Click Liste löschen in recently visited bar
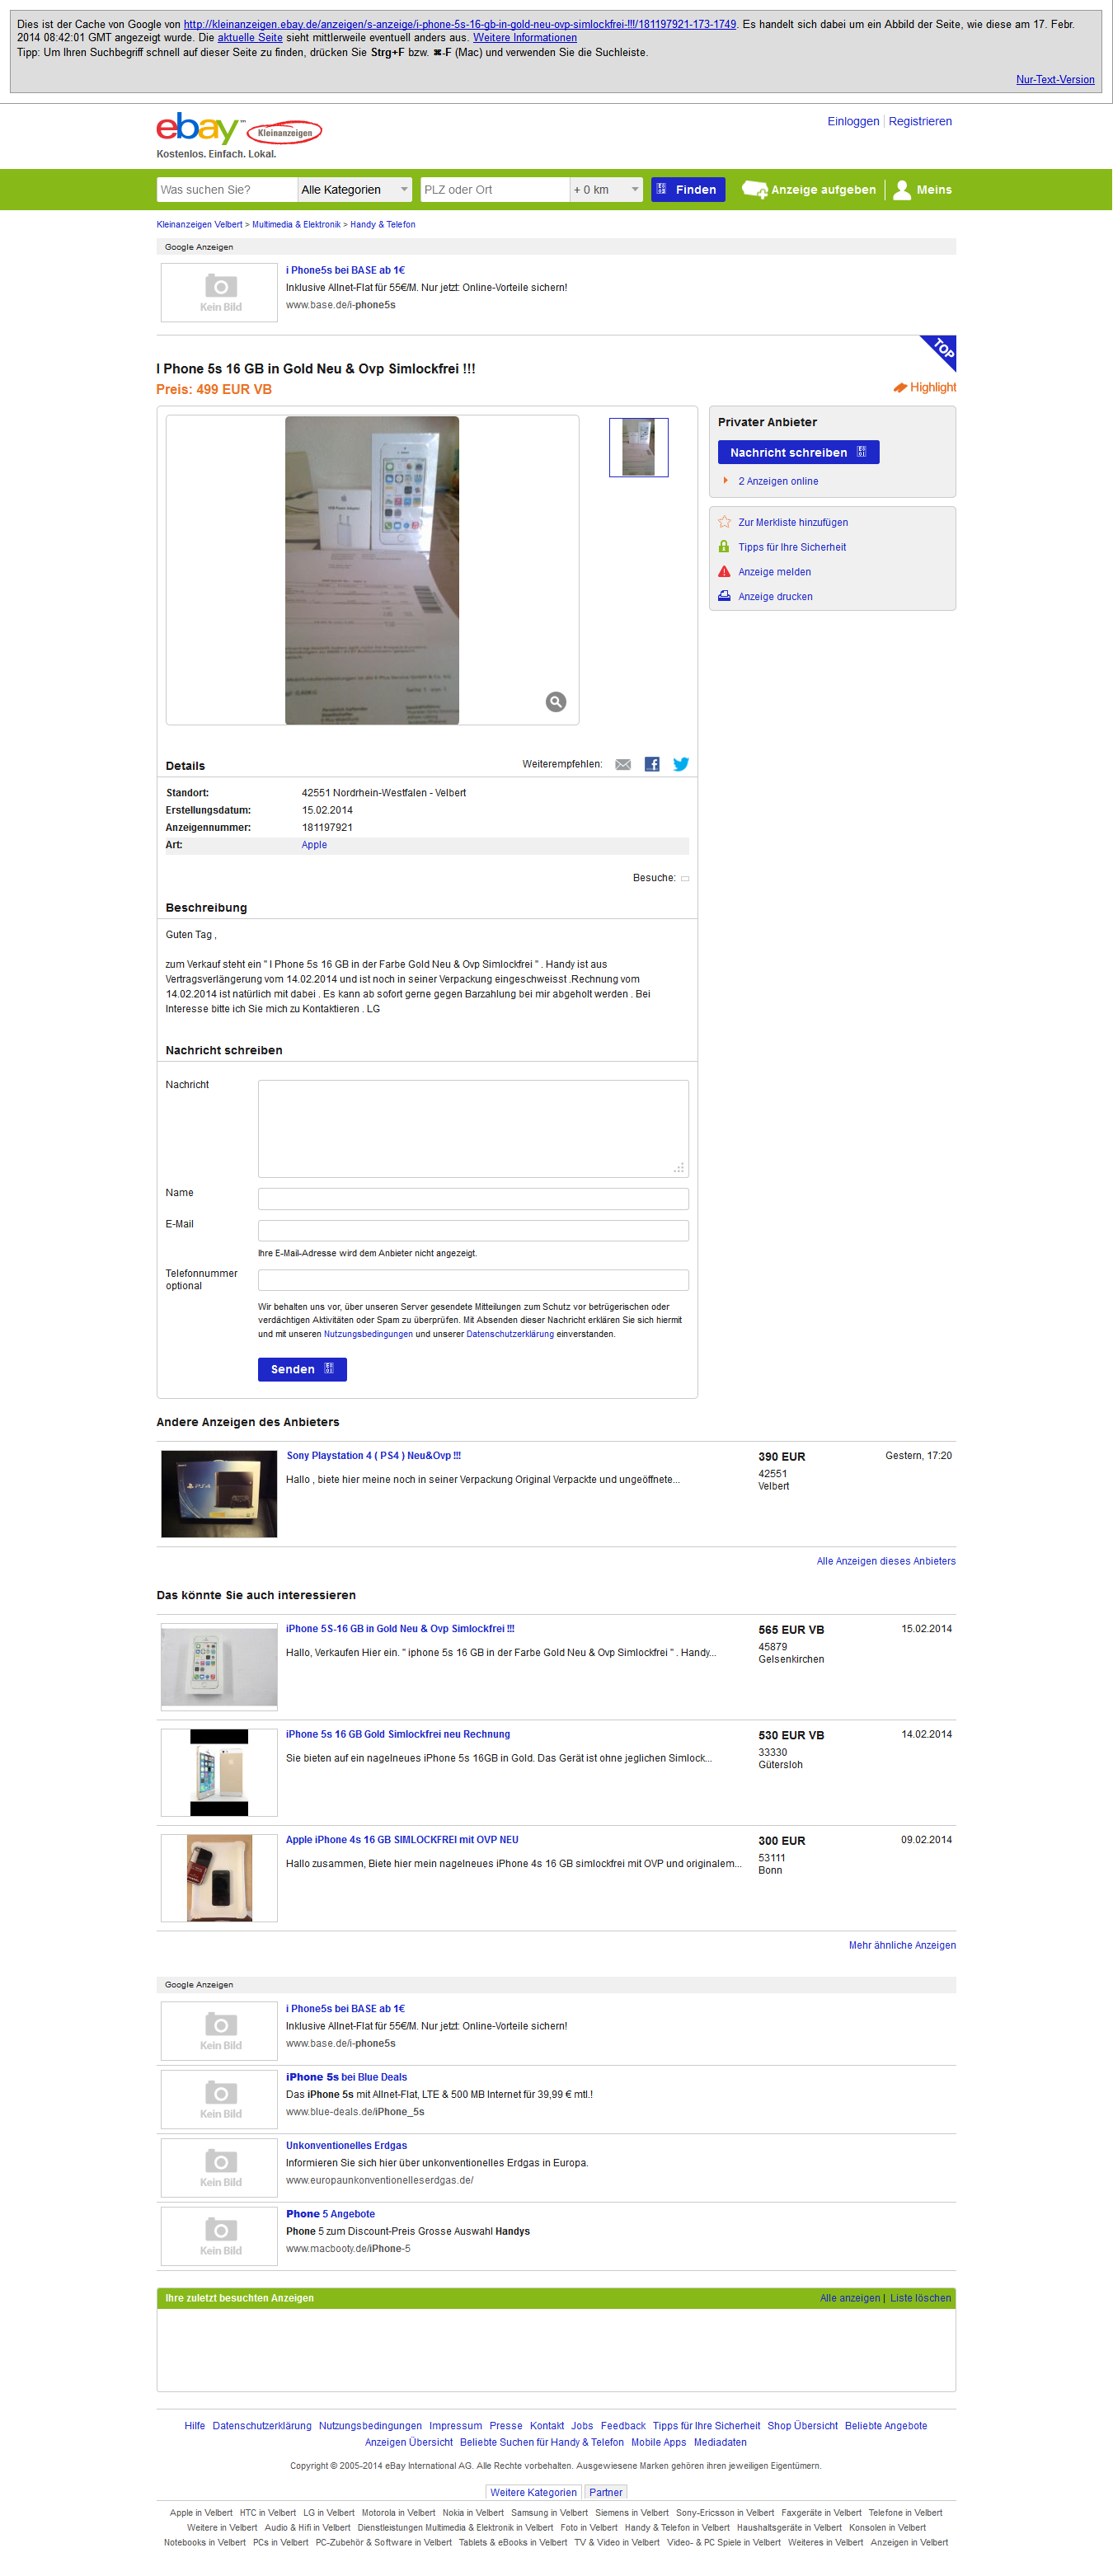Image resolution: width=1113 pixels, height=2576 pixels. click(920, 2297)
